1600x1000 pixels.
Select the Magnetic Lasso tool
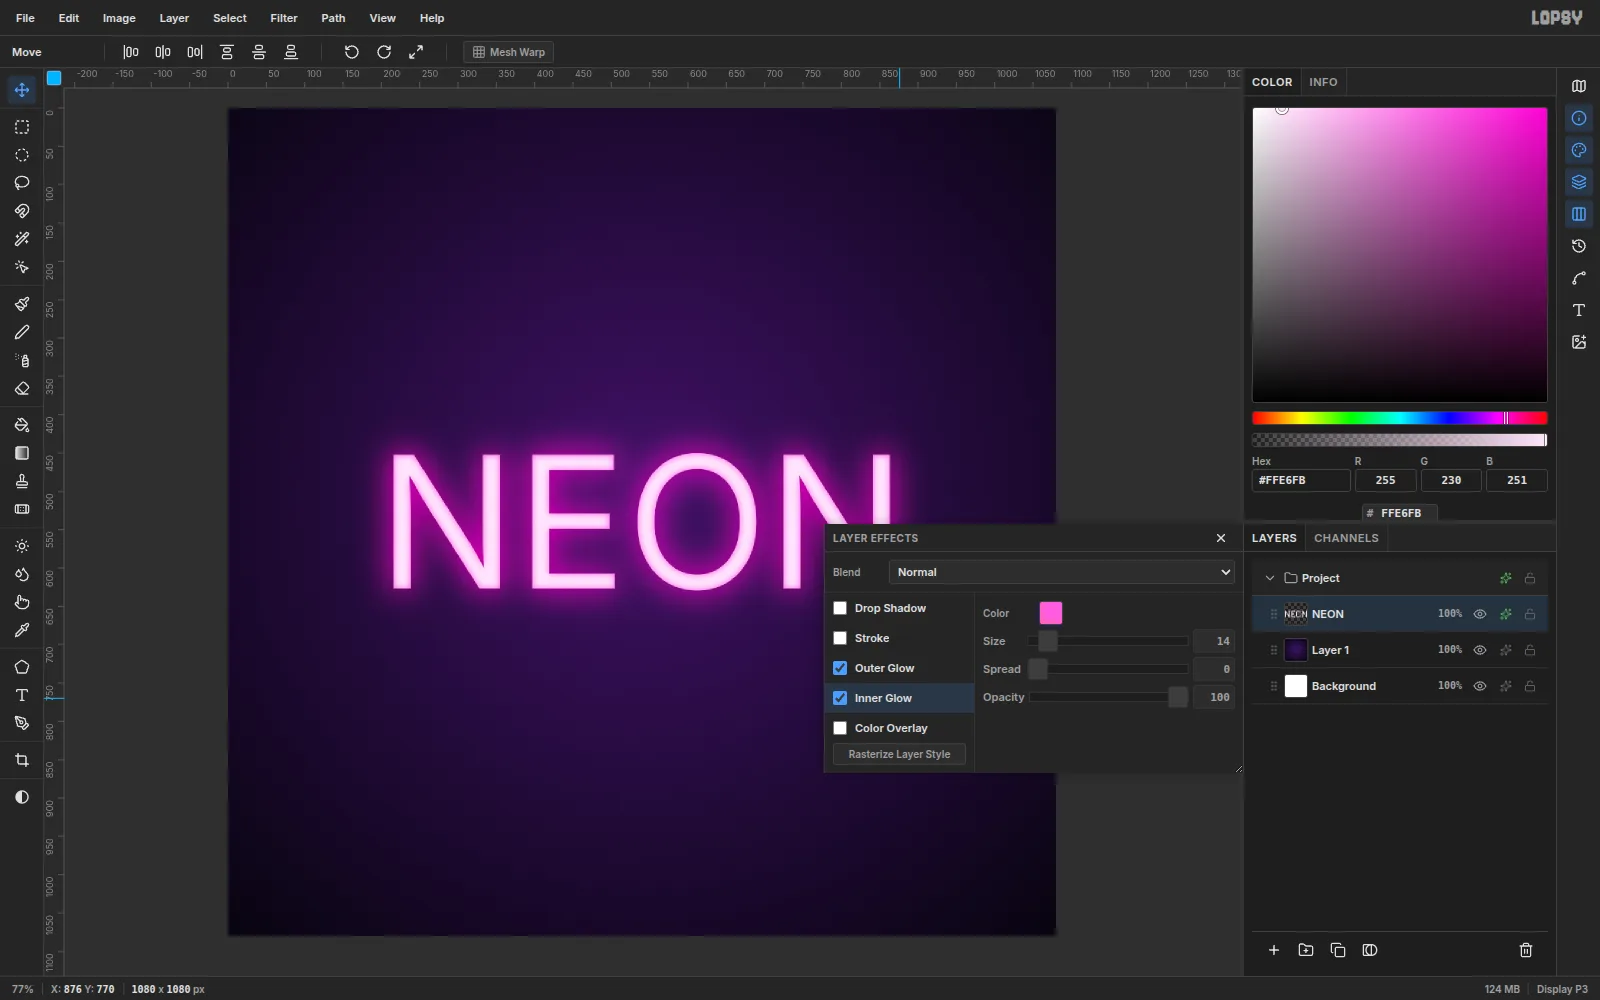[x=22, y=211]
